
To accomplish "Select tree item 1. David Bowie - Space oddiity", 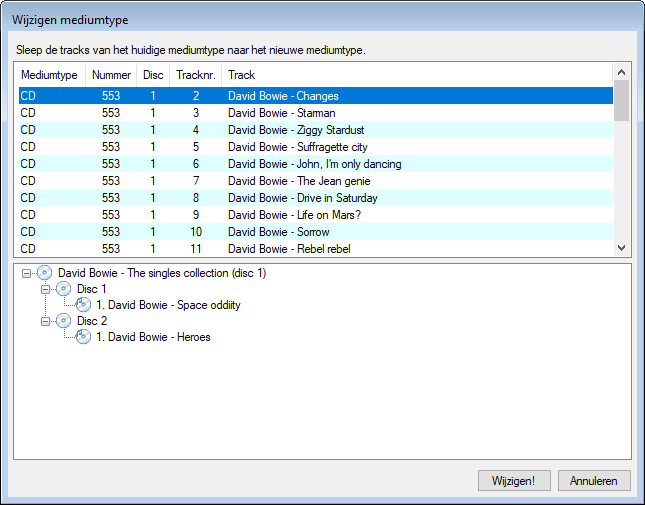I will (x=168, y=305).
